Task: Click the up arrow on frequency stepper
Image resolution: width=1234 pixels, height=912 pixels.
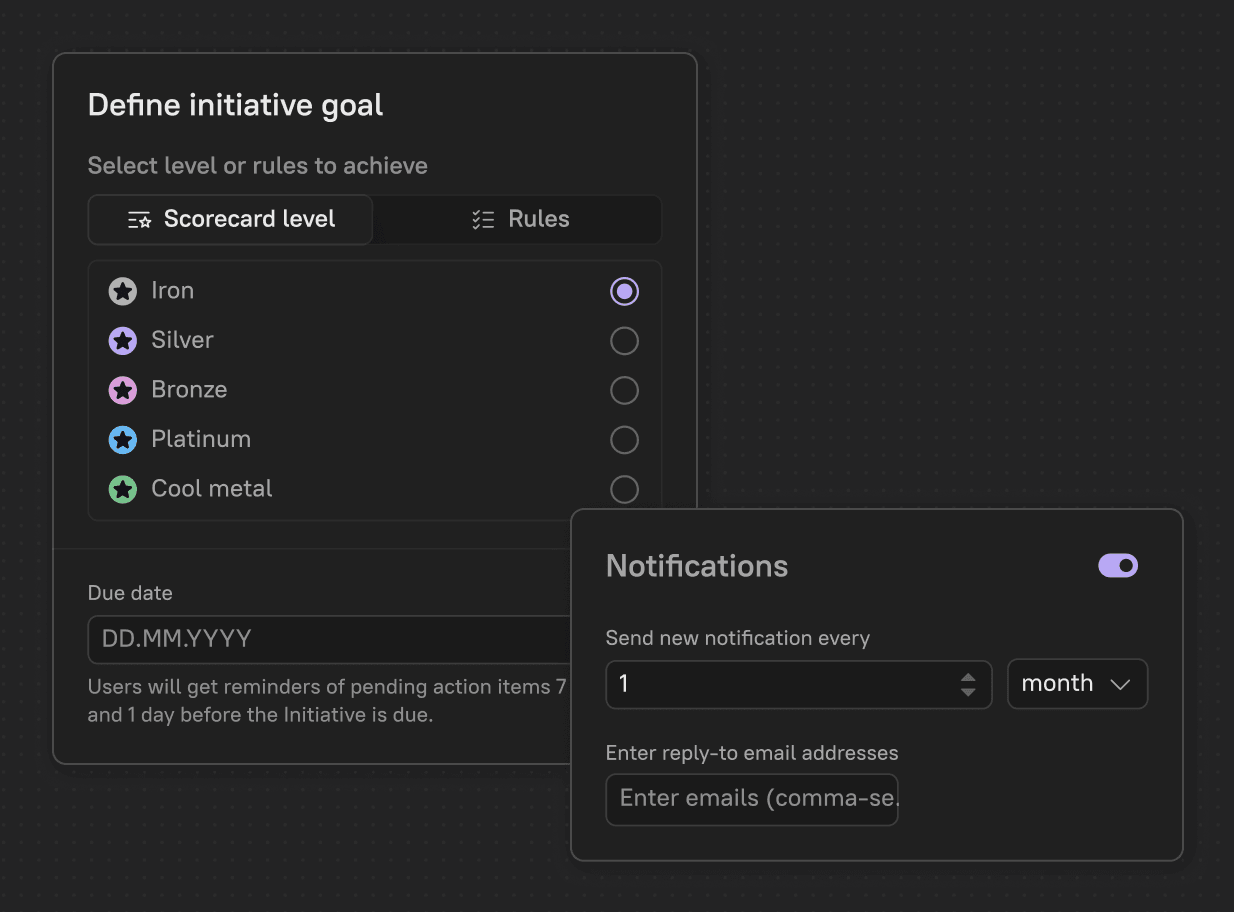Action: [x=968, y=677]
